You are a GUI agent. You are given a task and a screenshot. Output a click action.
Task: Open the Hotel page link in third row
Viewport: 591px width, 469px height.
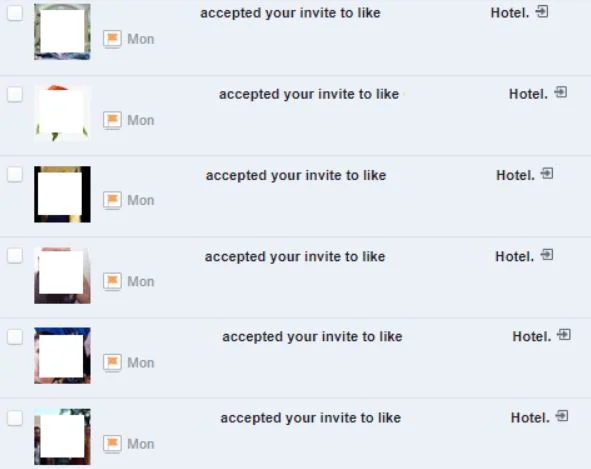[x=515, y=175]
